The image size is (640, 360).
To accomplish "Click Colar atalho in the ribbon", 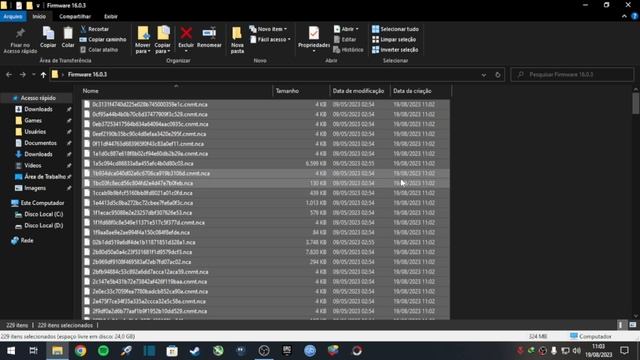I will tap(99, 50).
